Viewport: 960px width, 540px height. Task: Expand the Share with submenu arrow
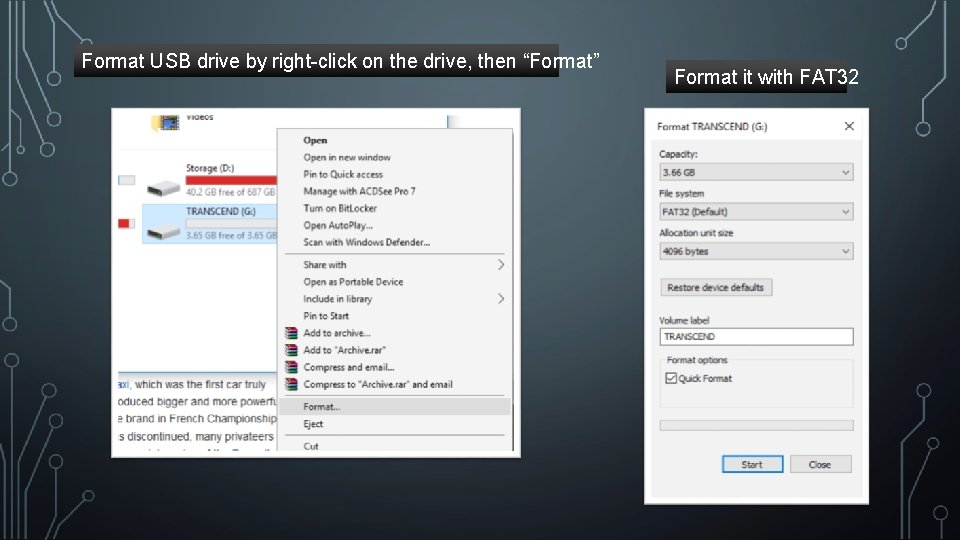(501, 264)
